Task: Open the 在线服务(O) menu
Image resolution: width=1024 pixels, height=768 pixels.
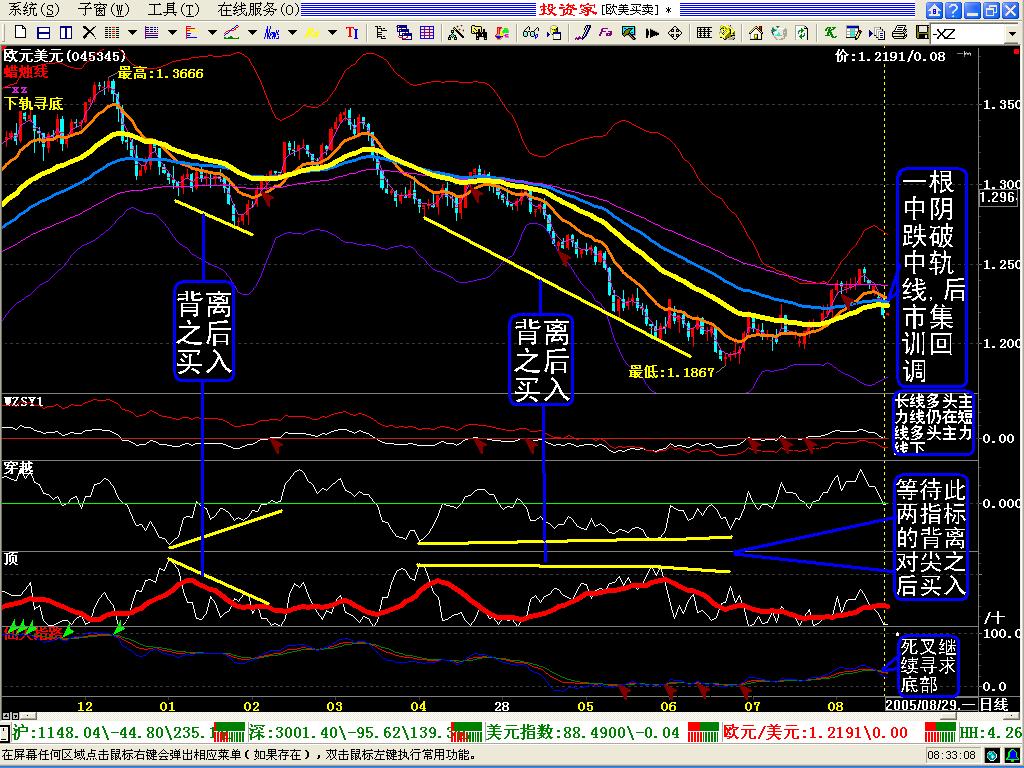Action: (259, 10)
